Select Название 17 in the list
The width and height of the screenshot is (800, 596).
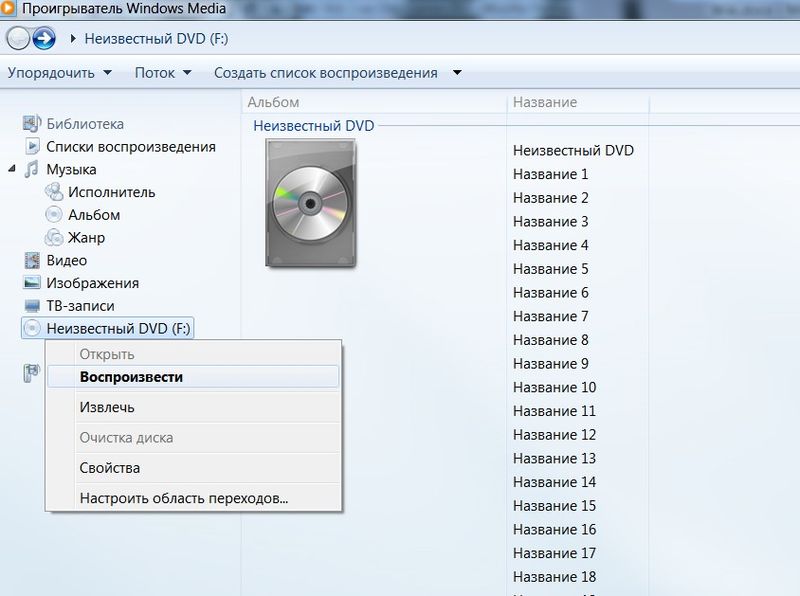555,553
